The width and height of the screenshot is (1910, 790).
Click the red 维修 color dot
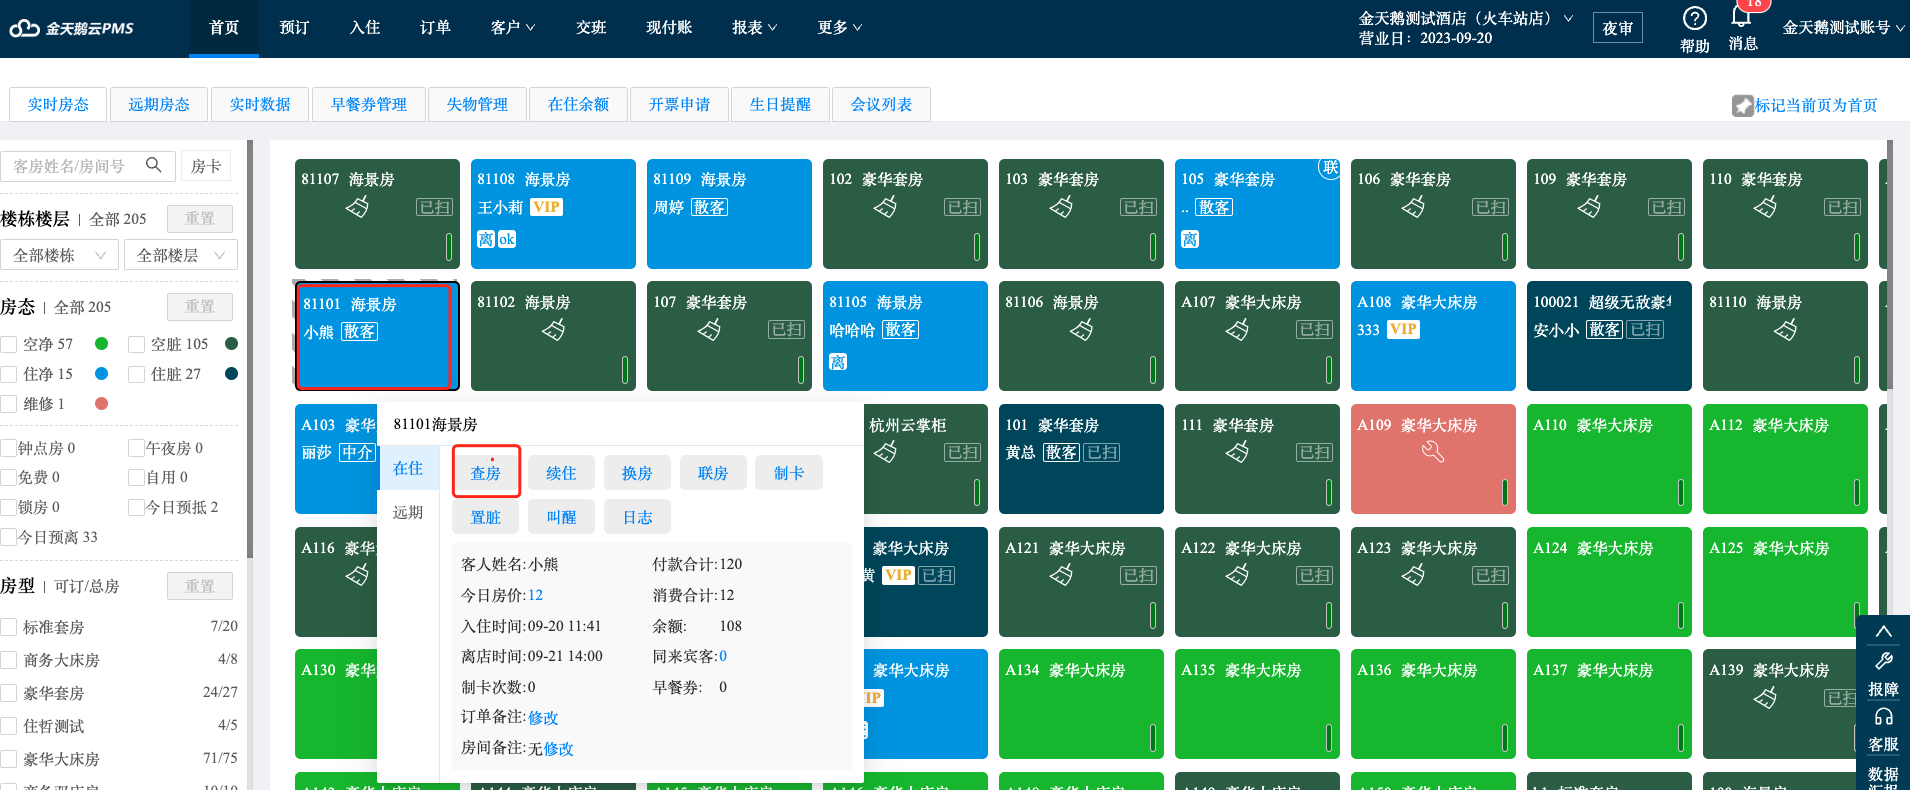101,404
